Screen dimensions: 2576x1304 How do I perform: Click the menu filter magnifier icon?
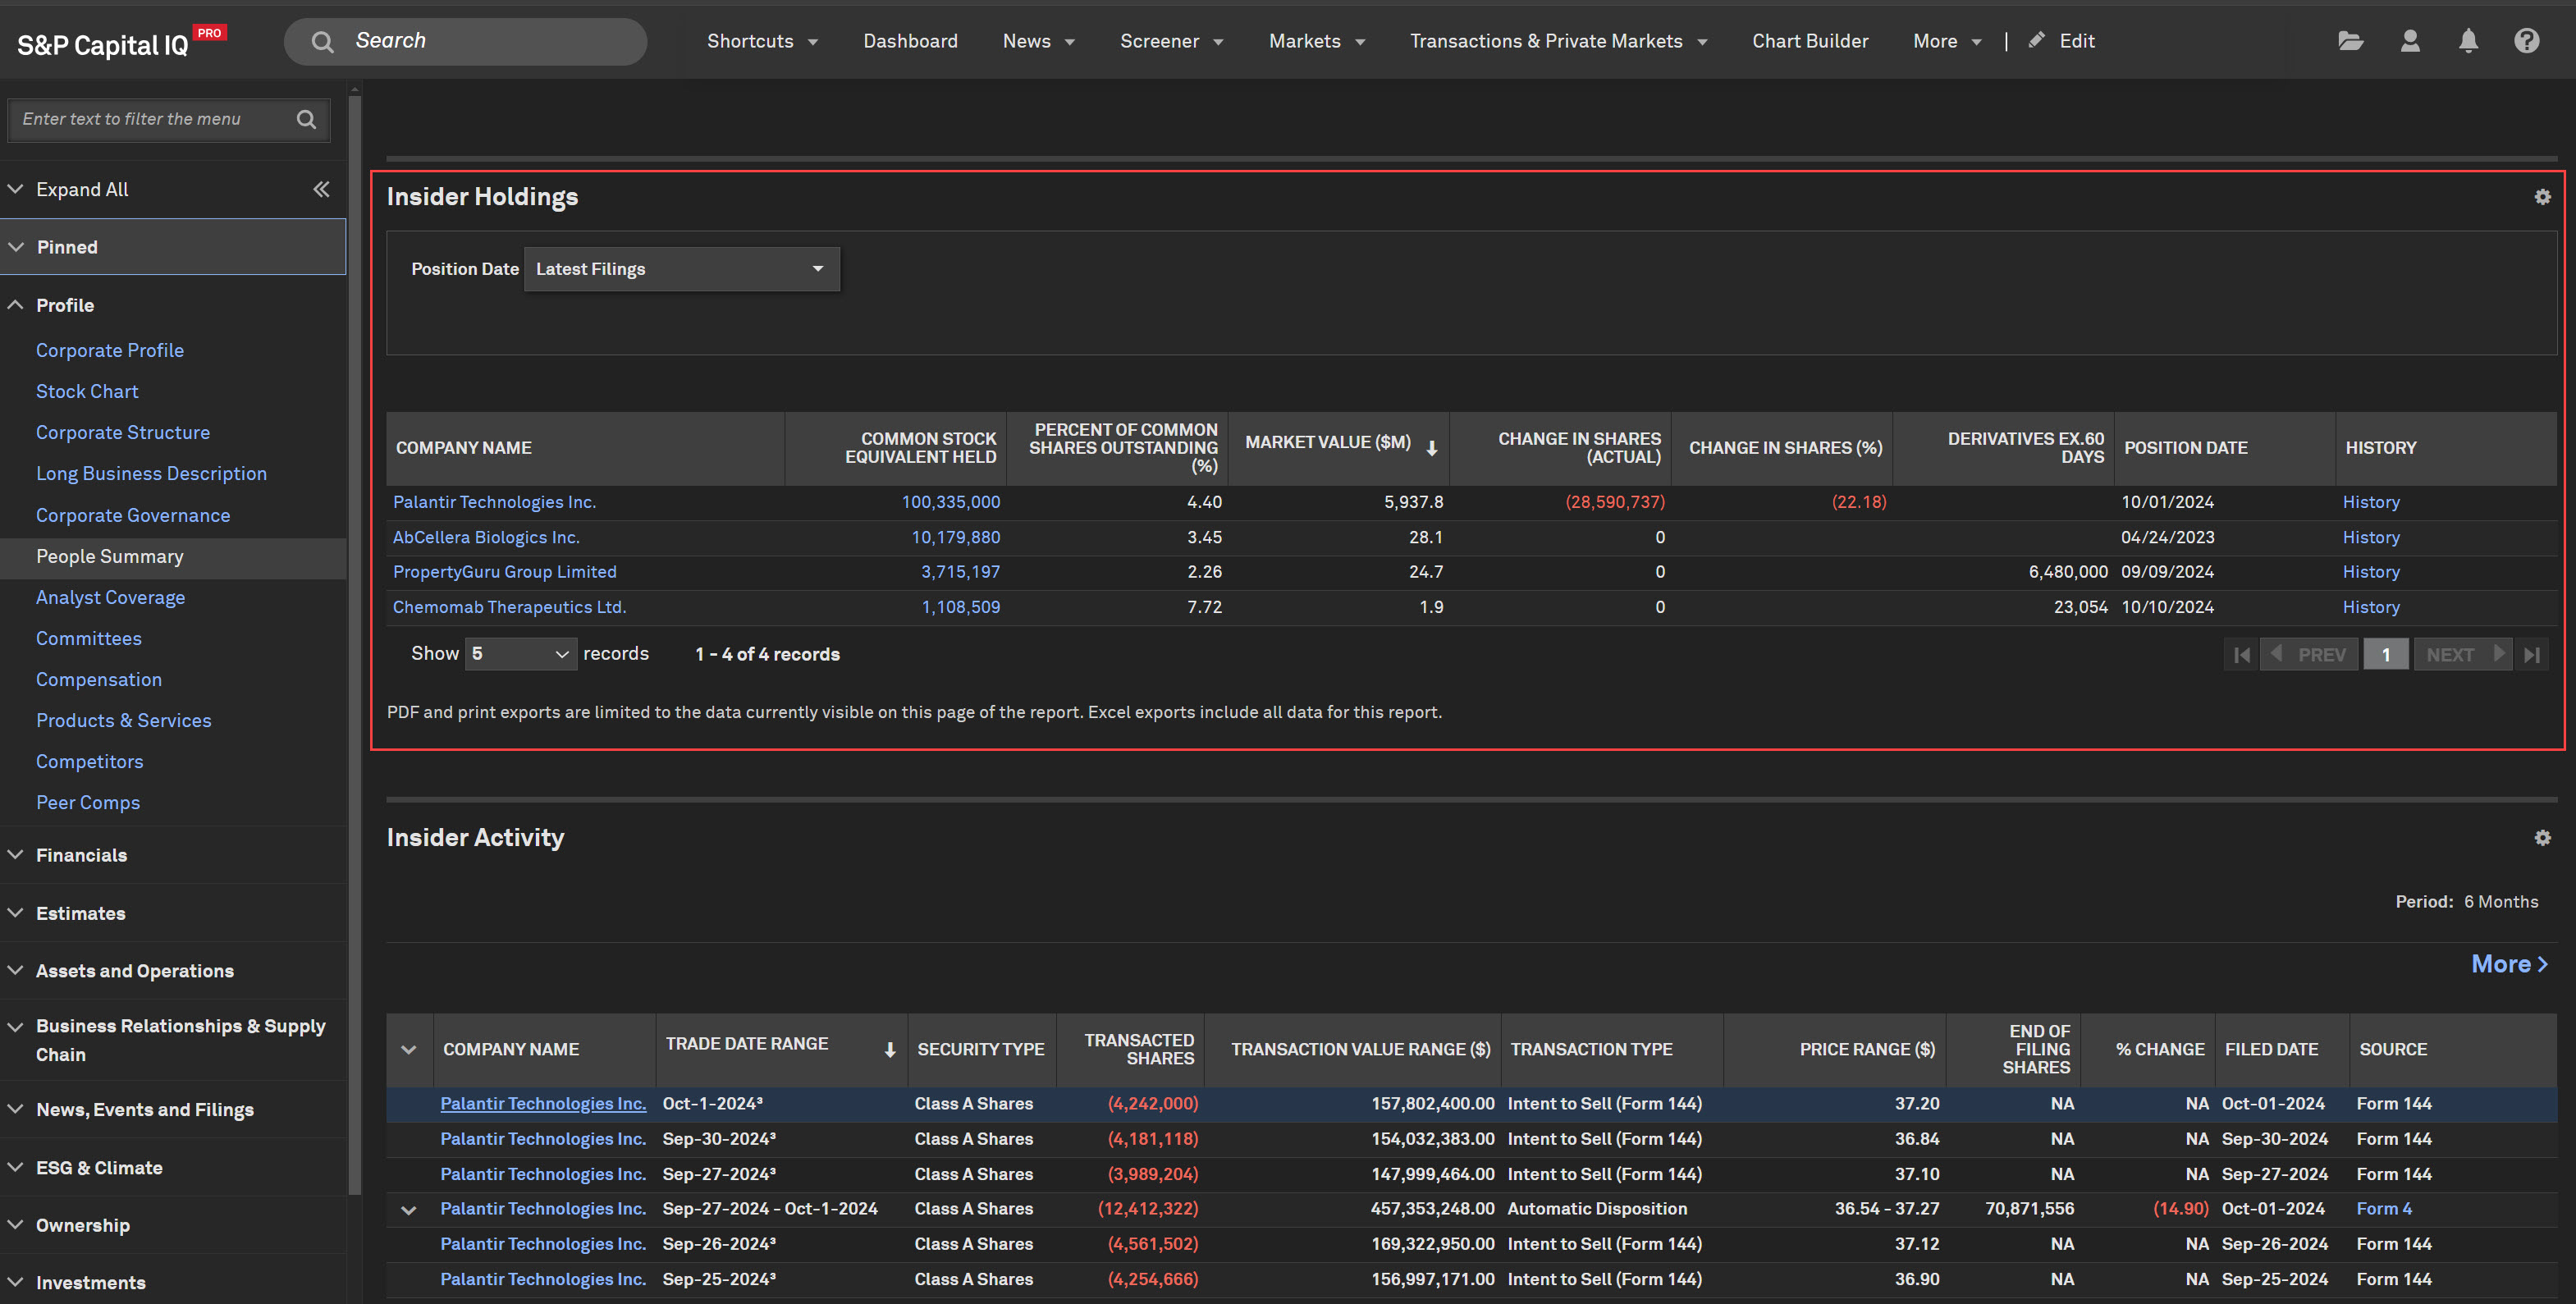[x=306, y=119]
